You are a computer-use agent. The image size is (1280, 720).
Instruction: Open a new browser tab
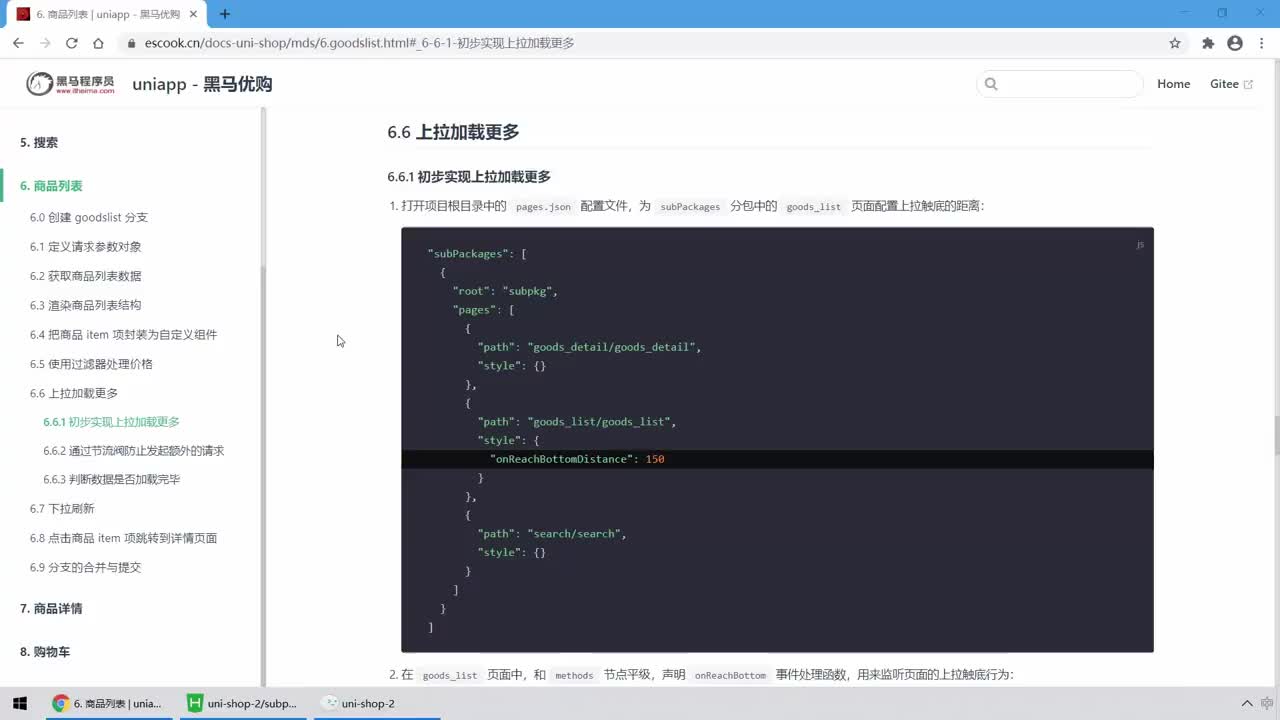[x=225, y=14]
